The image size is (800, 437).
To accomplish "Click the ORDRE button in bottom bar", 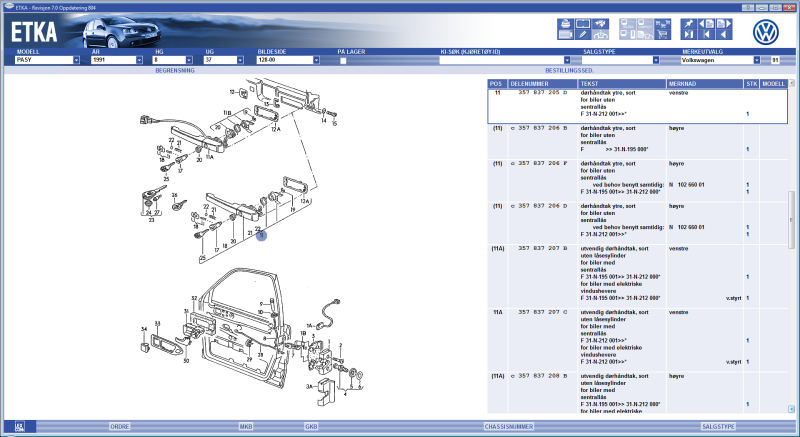I will click(x=119, y=427).
